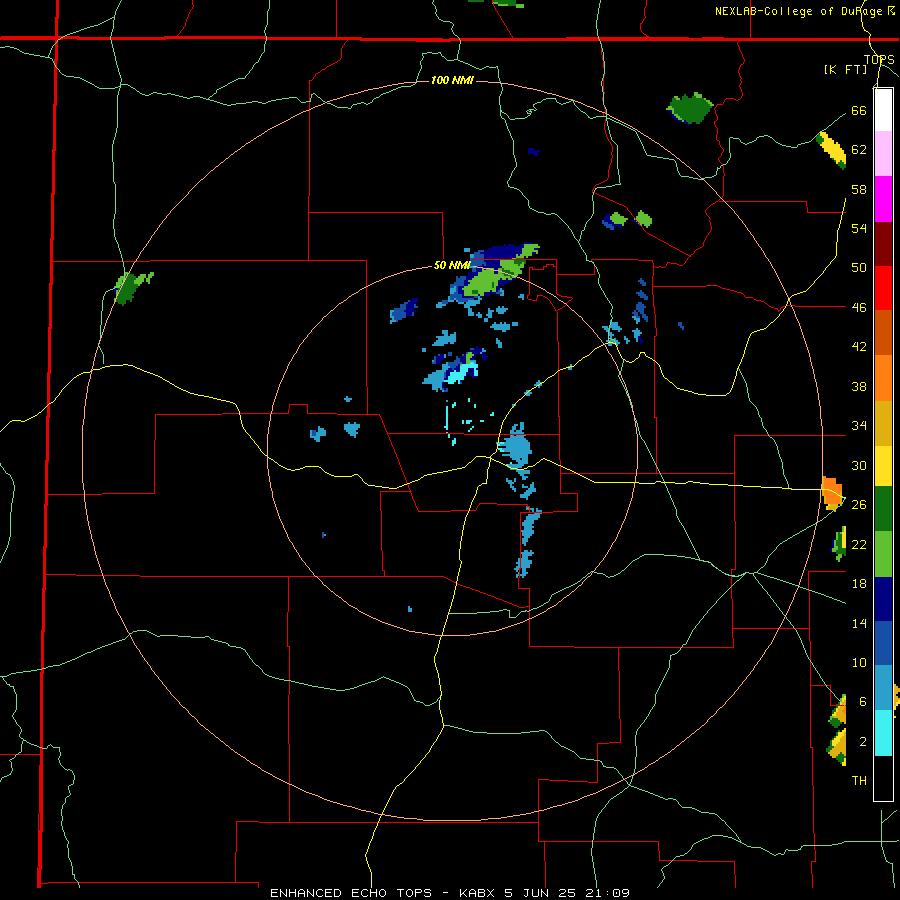Click the magenta legend swatch
The height and width of the screenshot is (900, 900).
[x=883, y=199]
